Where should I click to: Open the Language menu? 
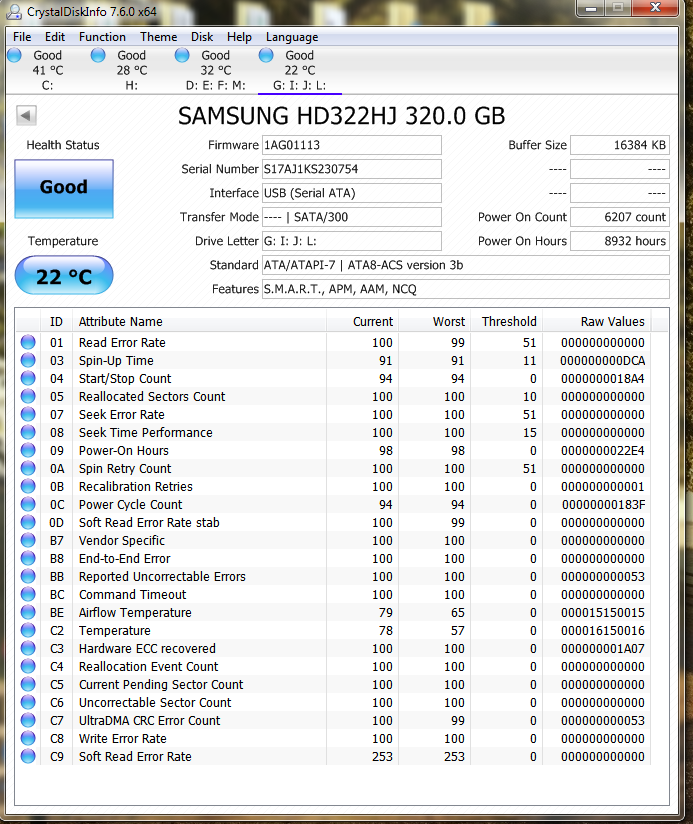coord(292,37)
